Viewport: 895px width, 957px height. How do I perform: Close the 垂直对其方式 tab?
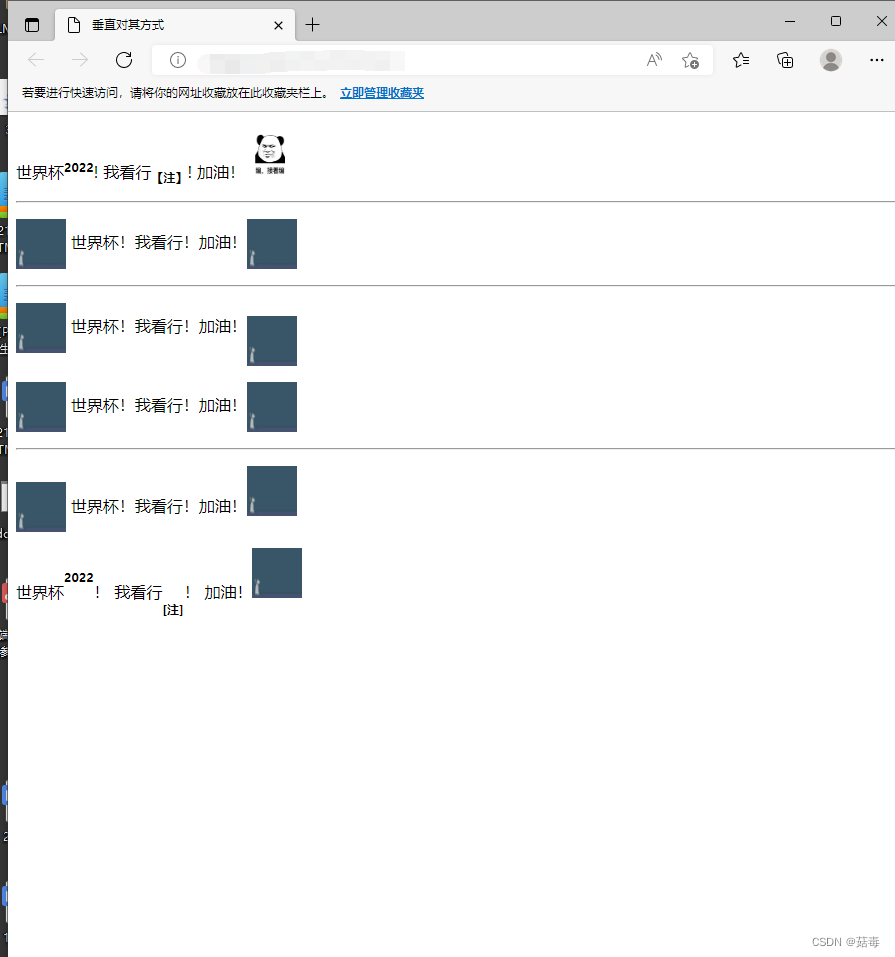(x=278, y=26)
